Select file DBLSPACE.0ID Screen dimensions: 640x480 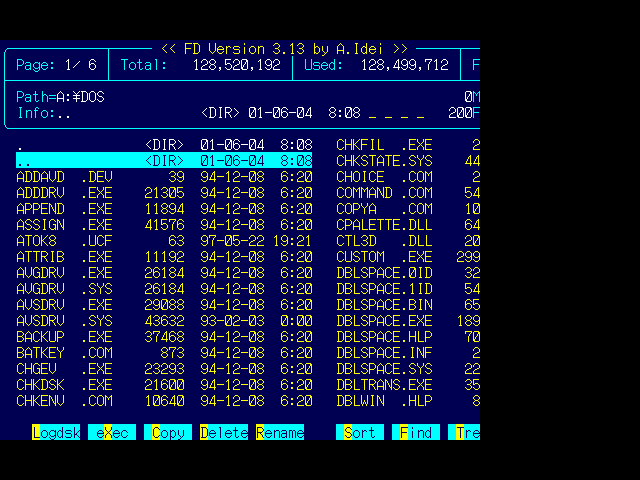coord(408,273)
